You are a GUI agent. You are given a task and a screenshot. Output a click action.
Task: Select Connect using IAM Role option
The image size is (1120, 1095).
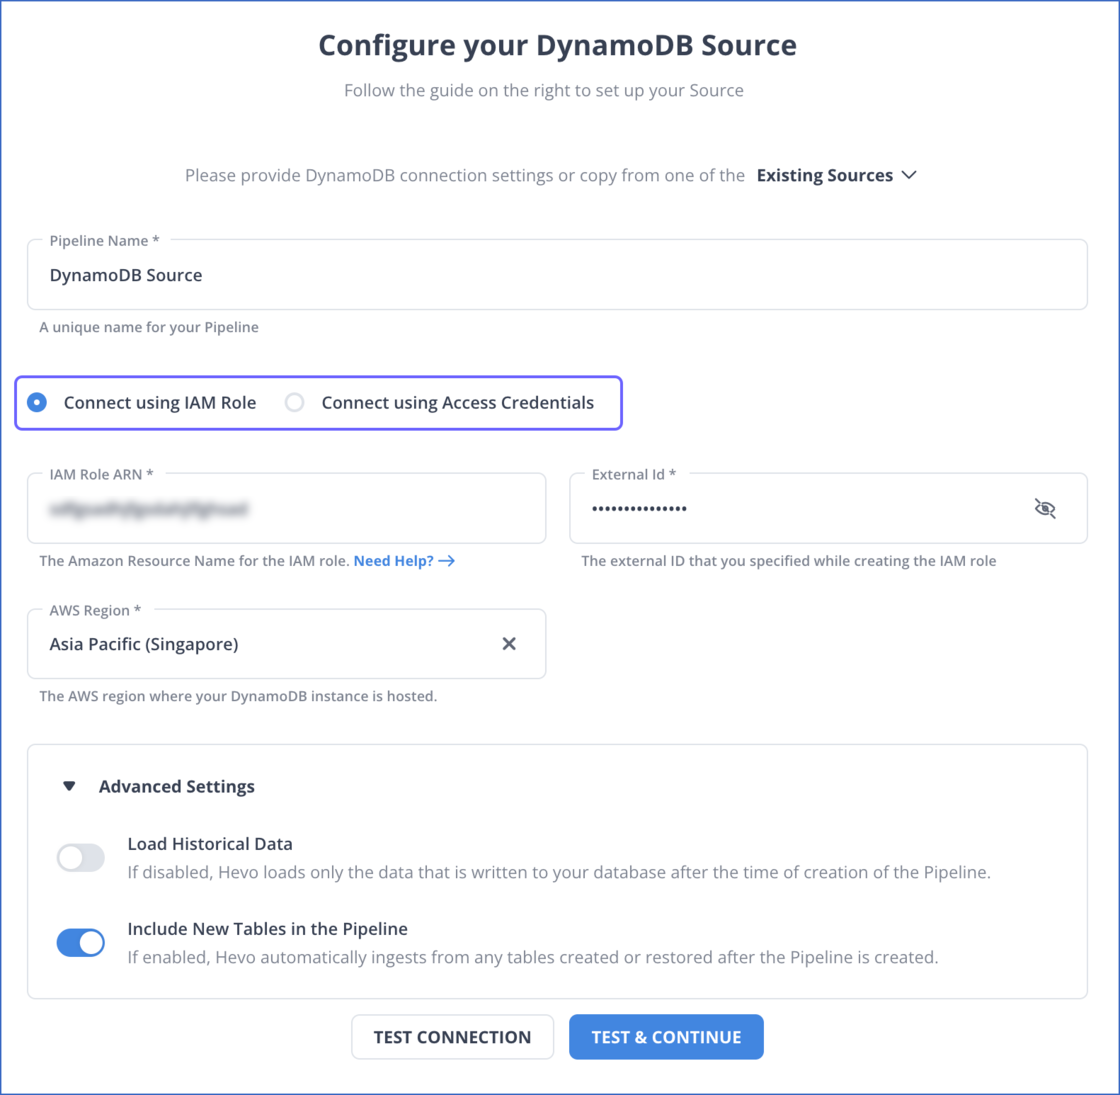click(x=36, y=402)
